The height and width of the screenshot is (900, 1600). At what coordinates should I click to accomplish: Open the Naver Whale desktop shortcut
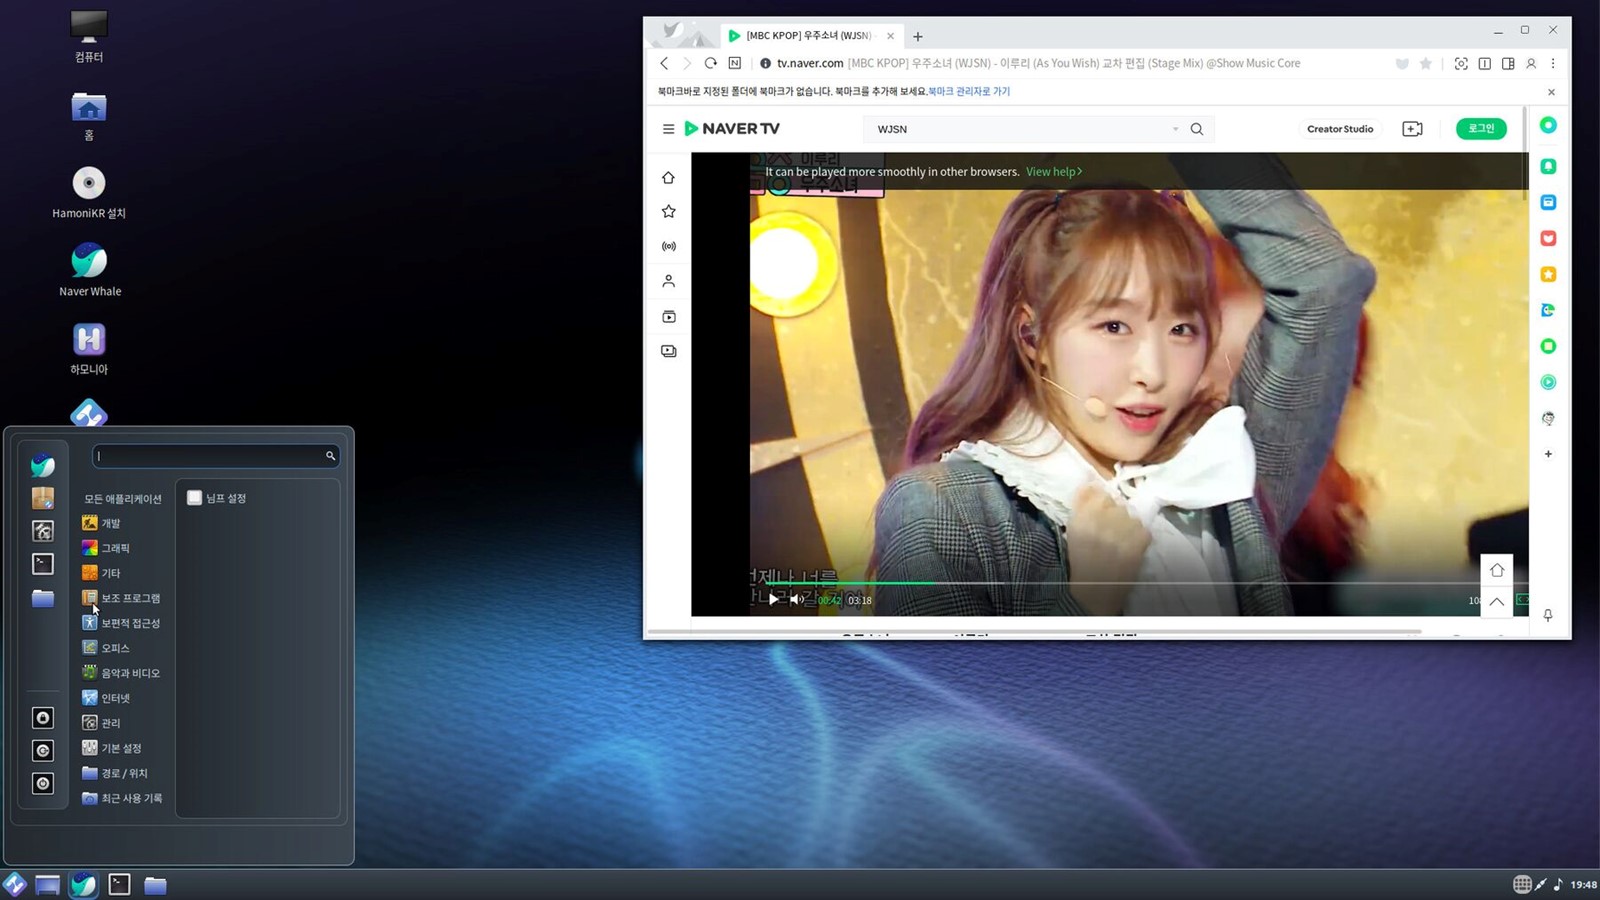[89, 271]
